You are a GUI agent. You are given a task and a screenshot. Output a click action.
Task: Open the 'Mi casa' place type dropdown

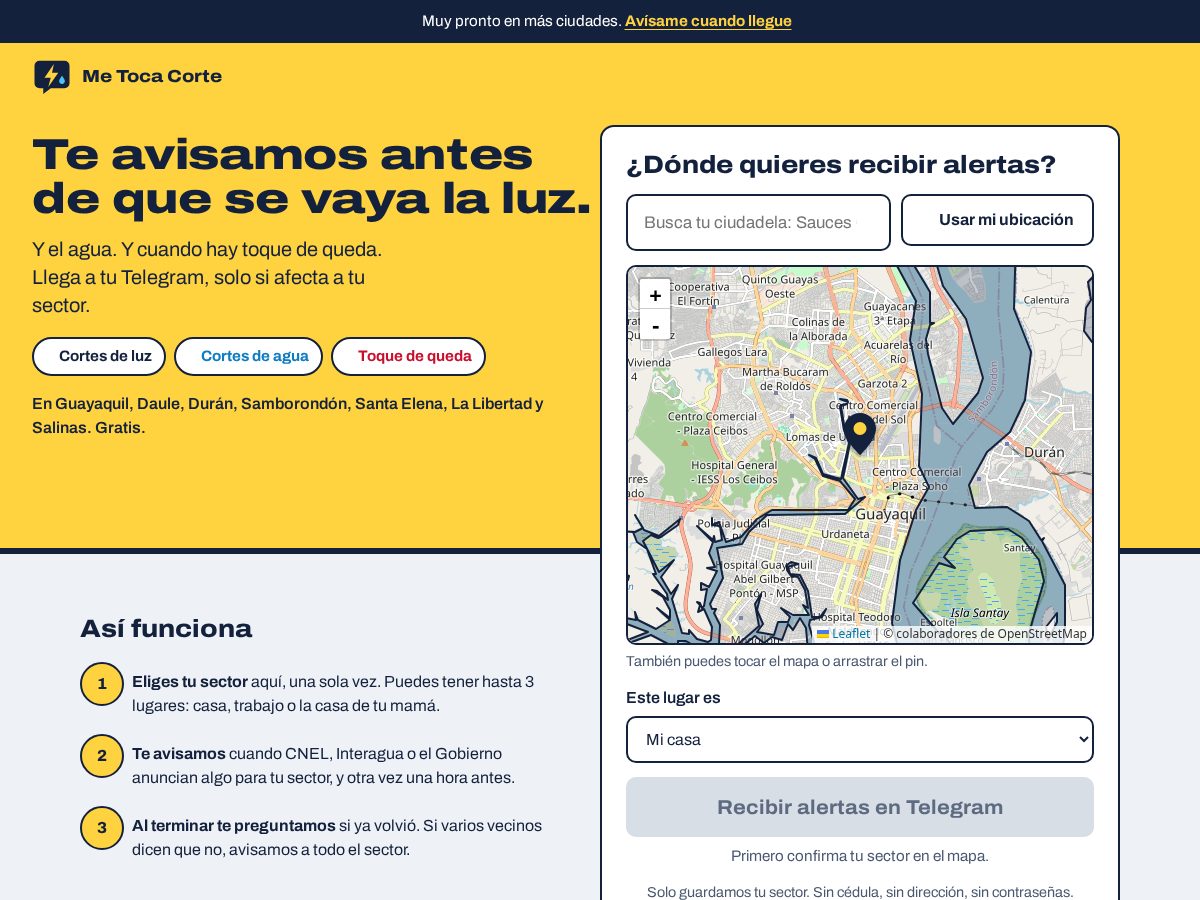point(860,739)
